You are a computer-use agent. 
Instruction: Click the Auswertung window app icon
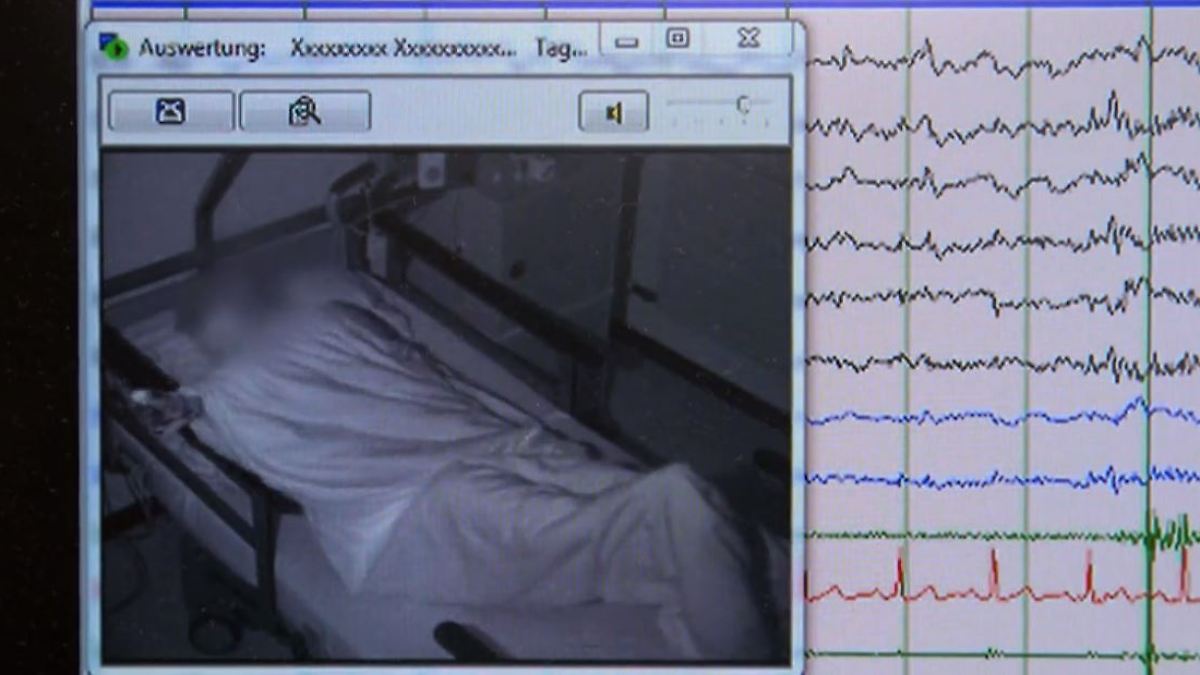pos(113,47)
